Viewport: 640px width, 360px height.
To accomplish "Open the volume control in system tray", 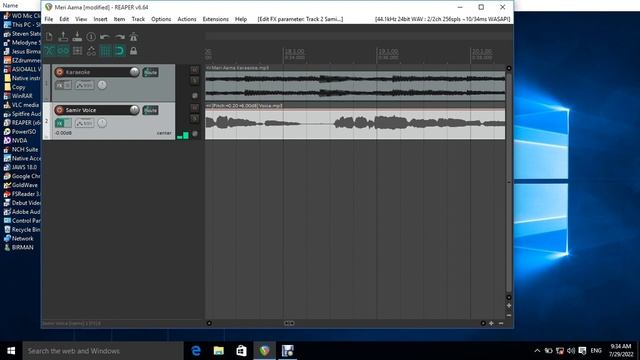I will [x=571, y=351].
